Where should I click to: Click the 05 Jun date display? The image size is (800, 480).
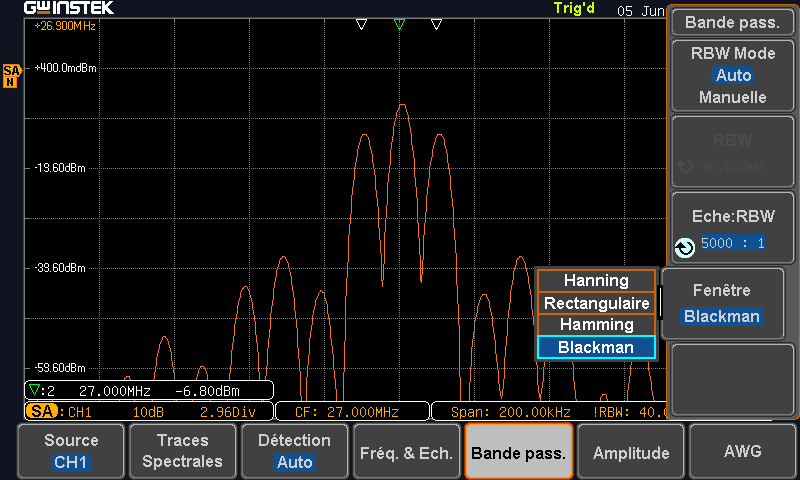[641, 11]
